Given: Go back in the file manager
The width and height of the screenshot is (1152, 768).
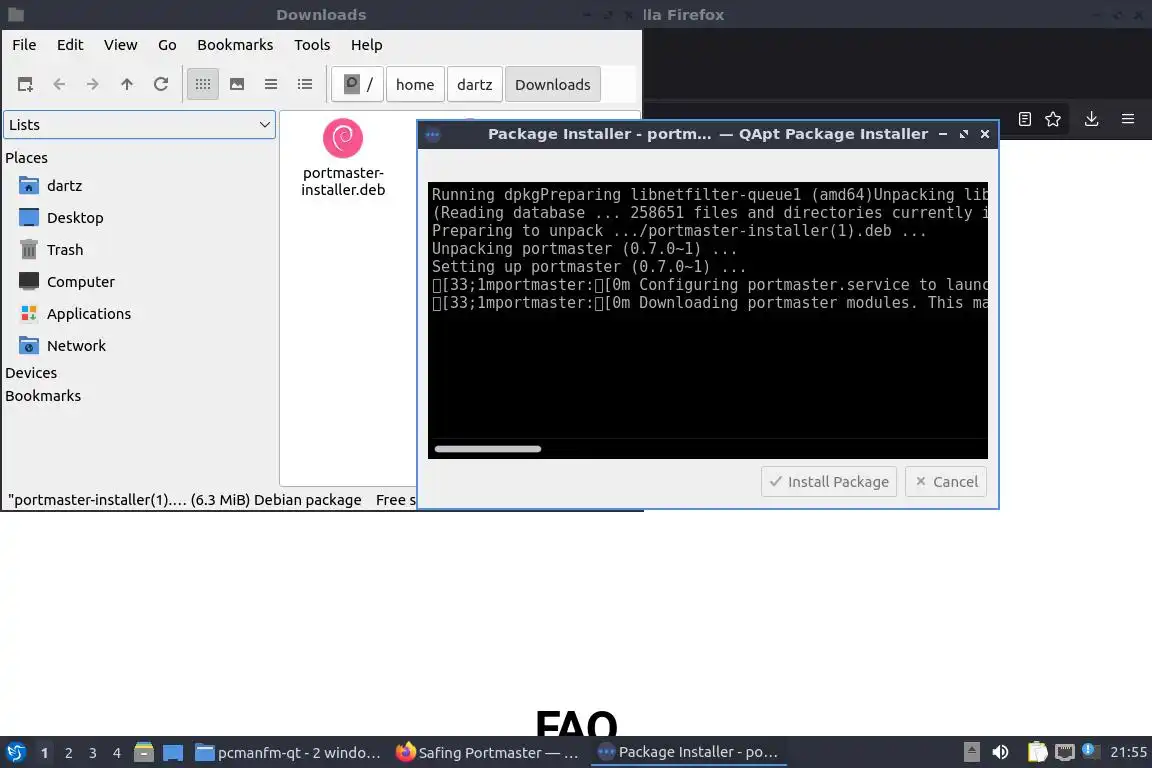Looking at the screenshot, I should click(60, 85).
